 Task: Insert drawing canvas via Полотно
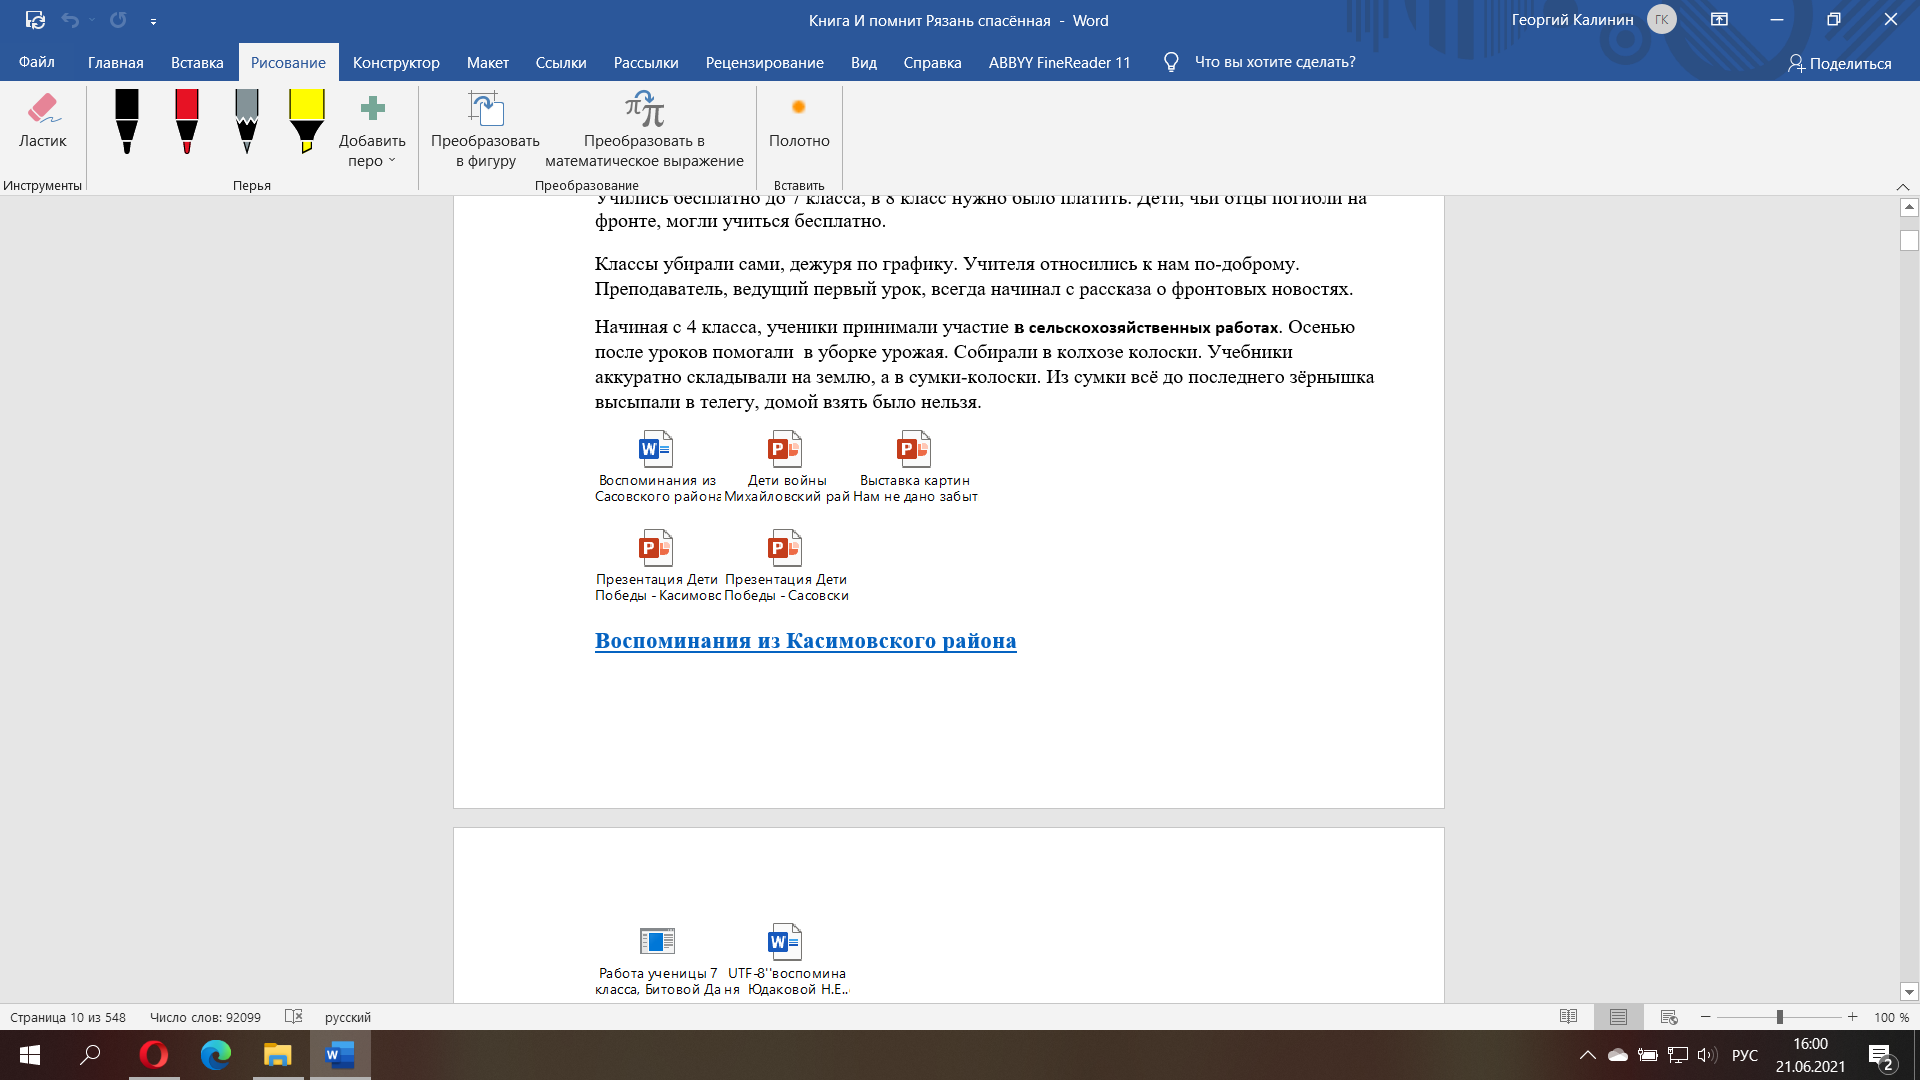click(799, 122)
